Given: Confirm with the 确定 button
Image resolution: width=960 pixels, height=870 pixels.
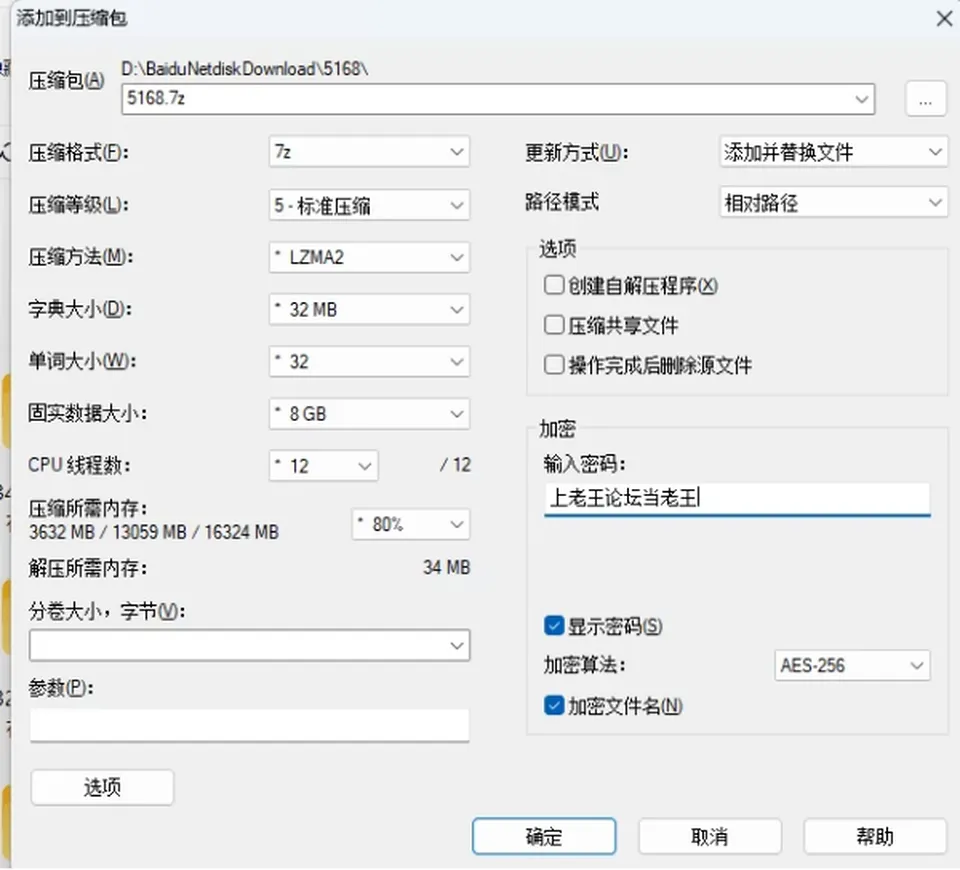Looking at the screenshot, I should (544, 836).
